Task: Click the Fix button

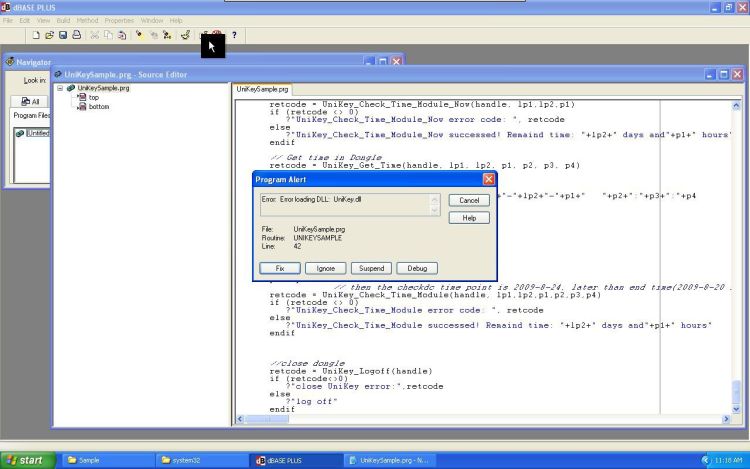Action: tap(280, 268)
